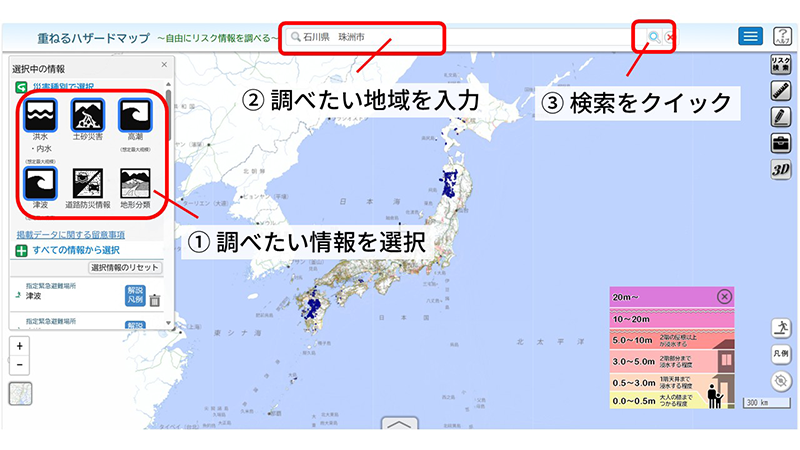
Task: Click the 10~20m legend color band
Action: tap(672, 318)
